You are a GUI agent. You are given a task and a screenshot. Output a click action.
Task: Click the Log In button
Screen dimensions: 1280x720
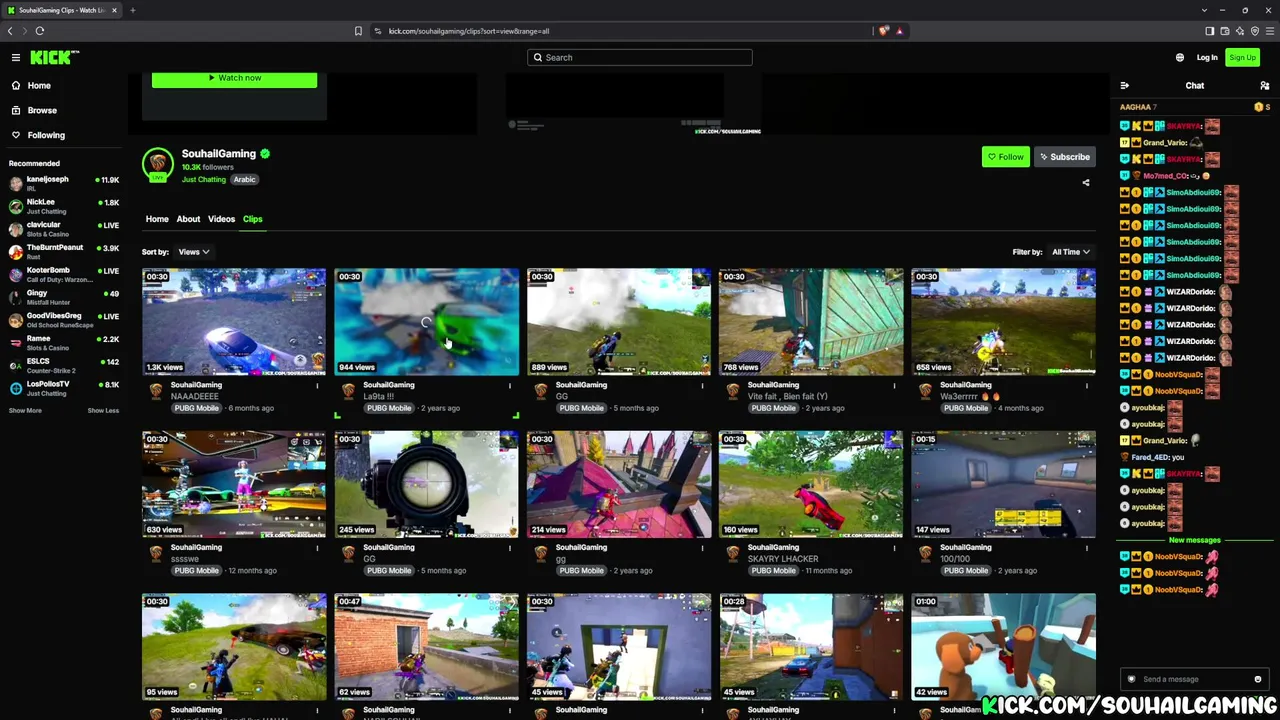(1207, 57)
